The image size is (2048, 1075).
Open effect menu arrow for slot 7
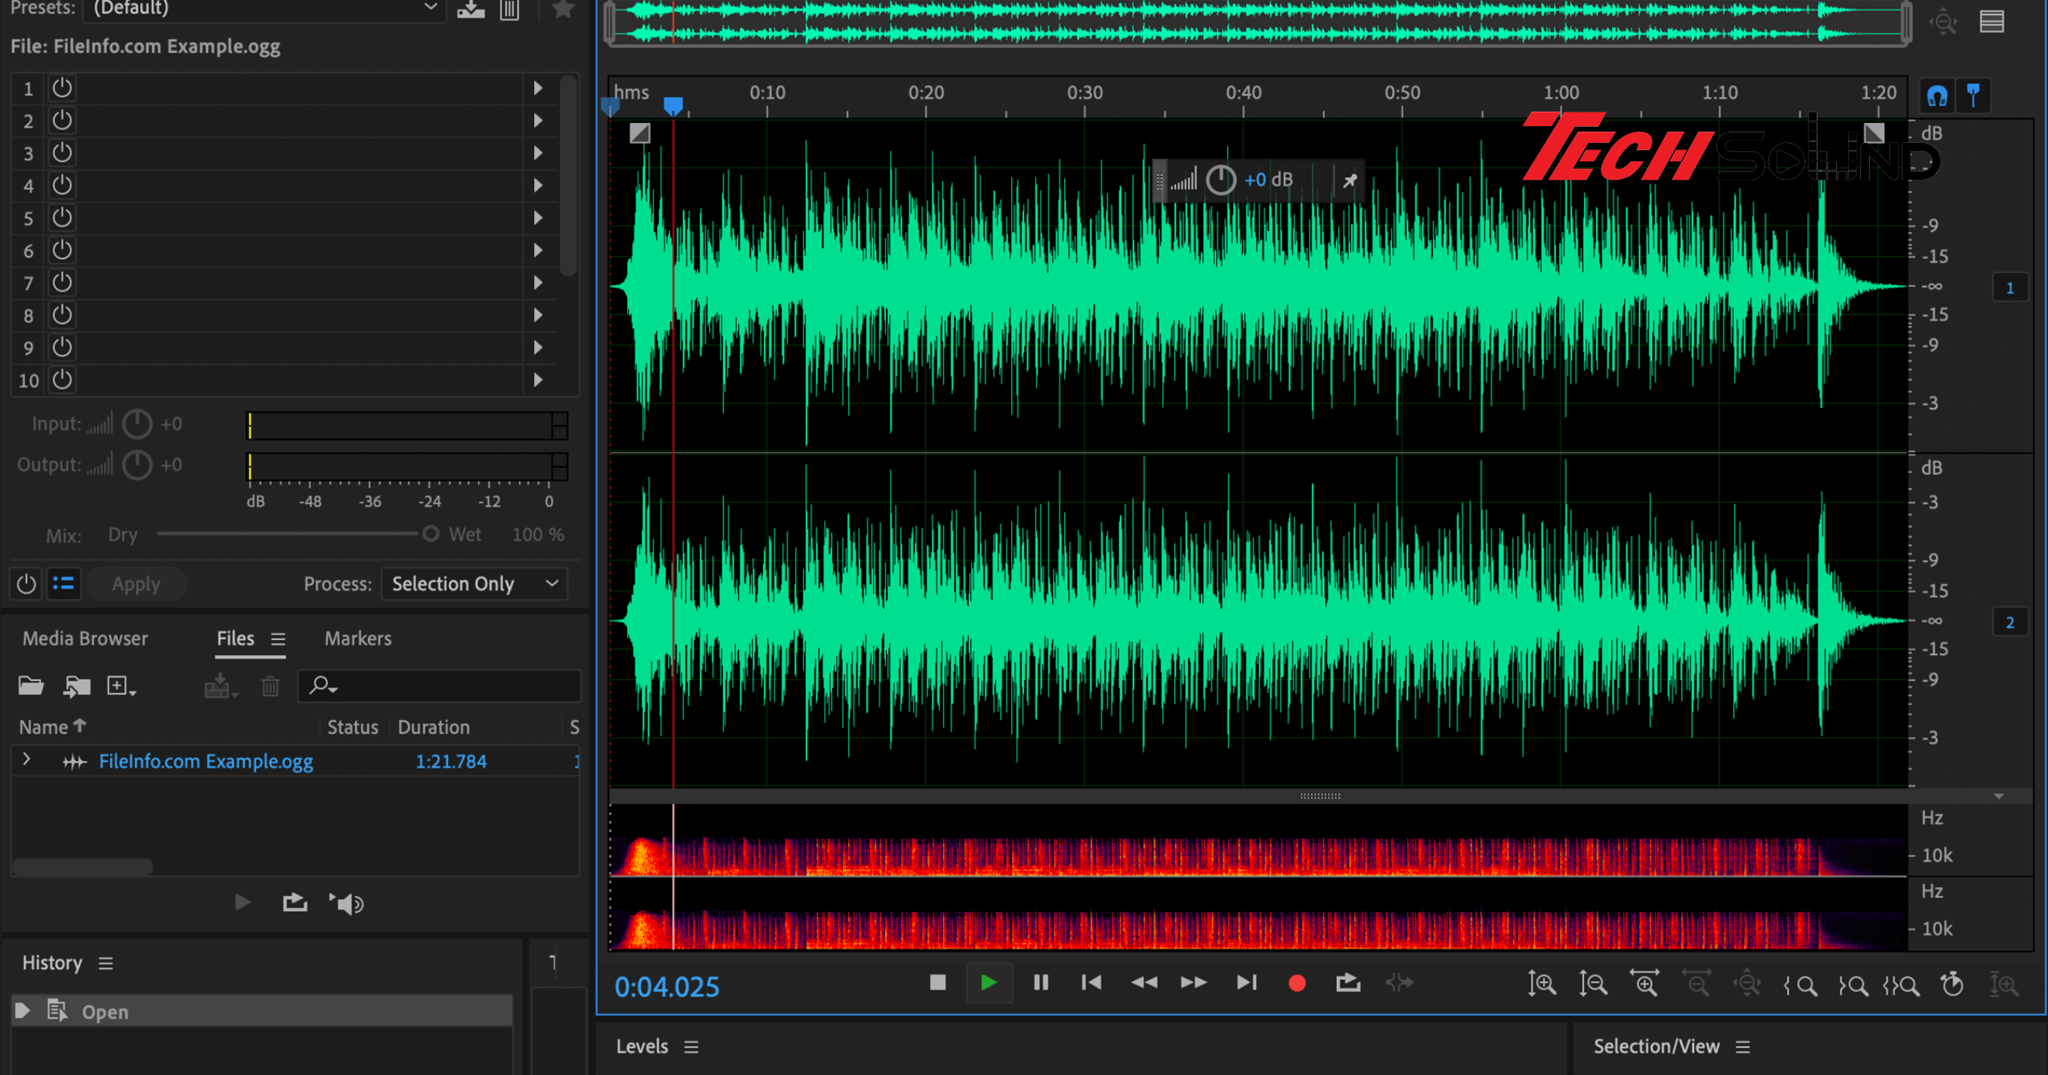click(x=538, y=283)
